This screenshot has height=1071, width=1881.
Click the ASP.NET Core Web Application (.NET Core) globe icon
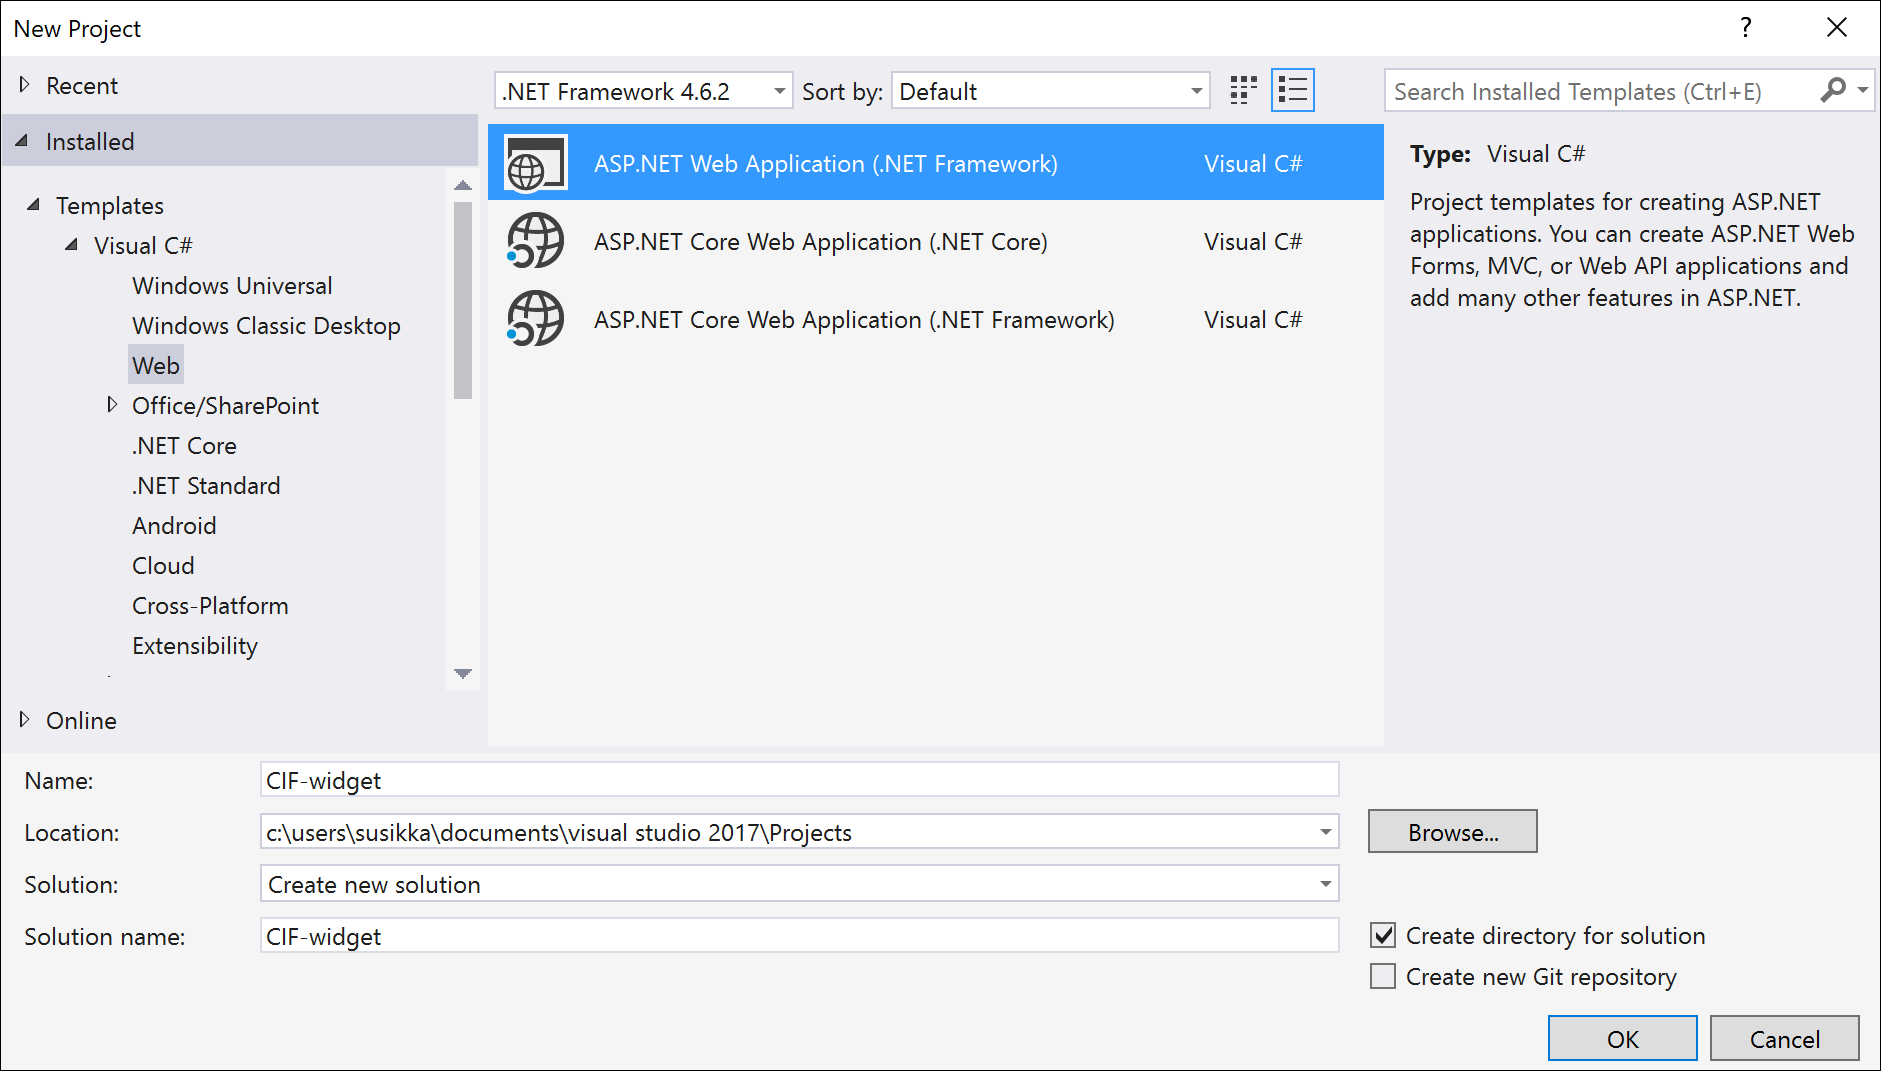[x=534, y=241]
